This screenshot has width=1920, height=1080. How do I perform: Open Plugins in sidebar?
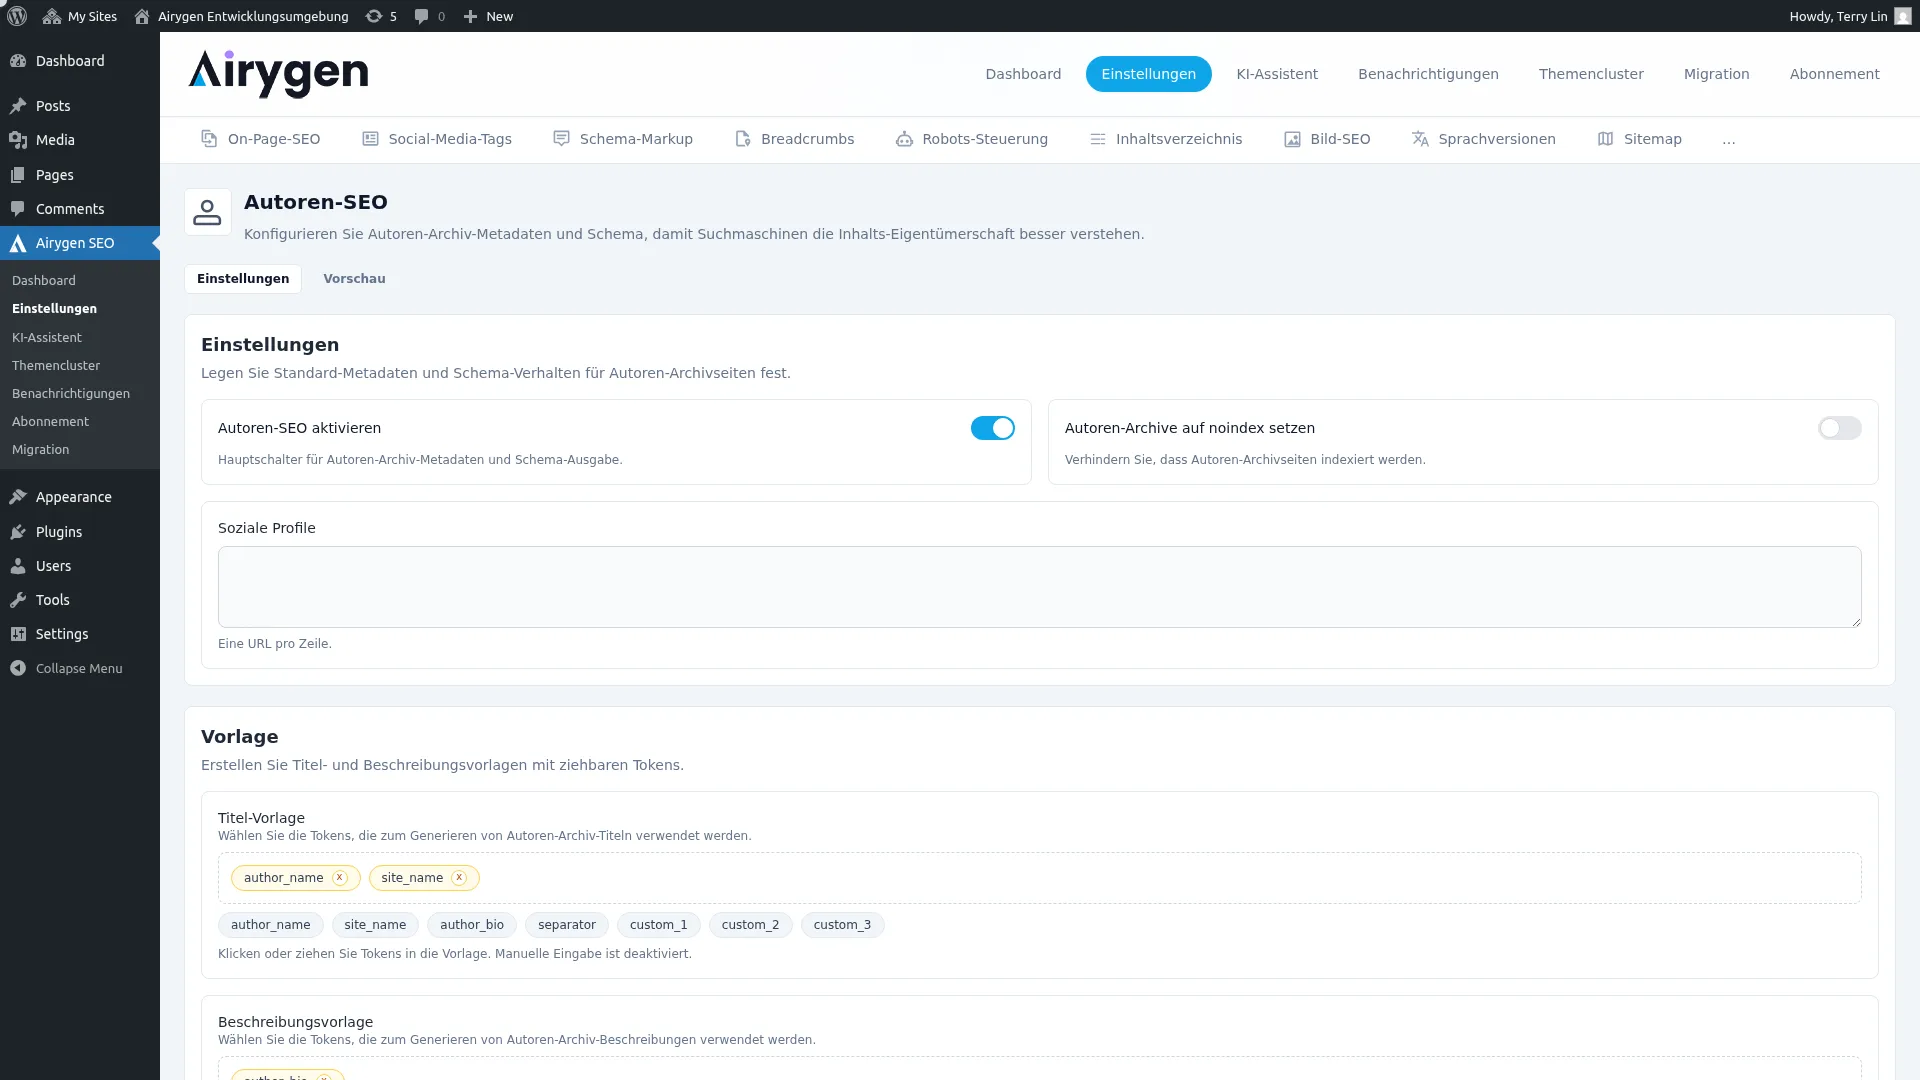(x=80, y=532)
